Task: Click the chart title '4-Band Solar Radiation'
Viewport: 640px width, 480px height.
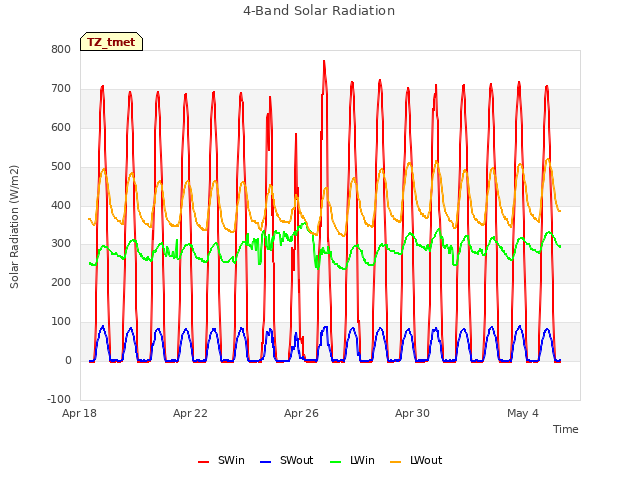Action: (x=319, y=11)
